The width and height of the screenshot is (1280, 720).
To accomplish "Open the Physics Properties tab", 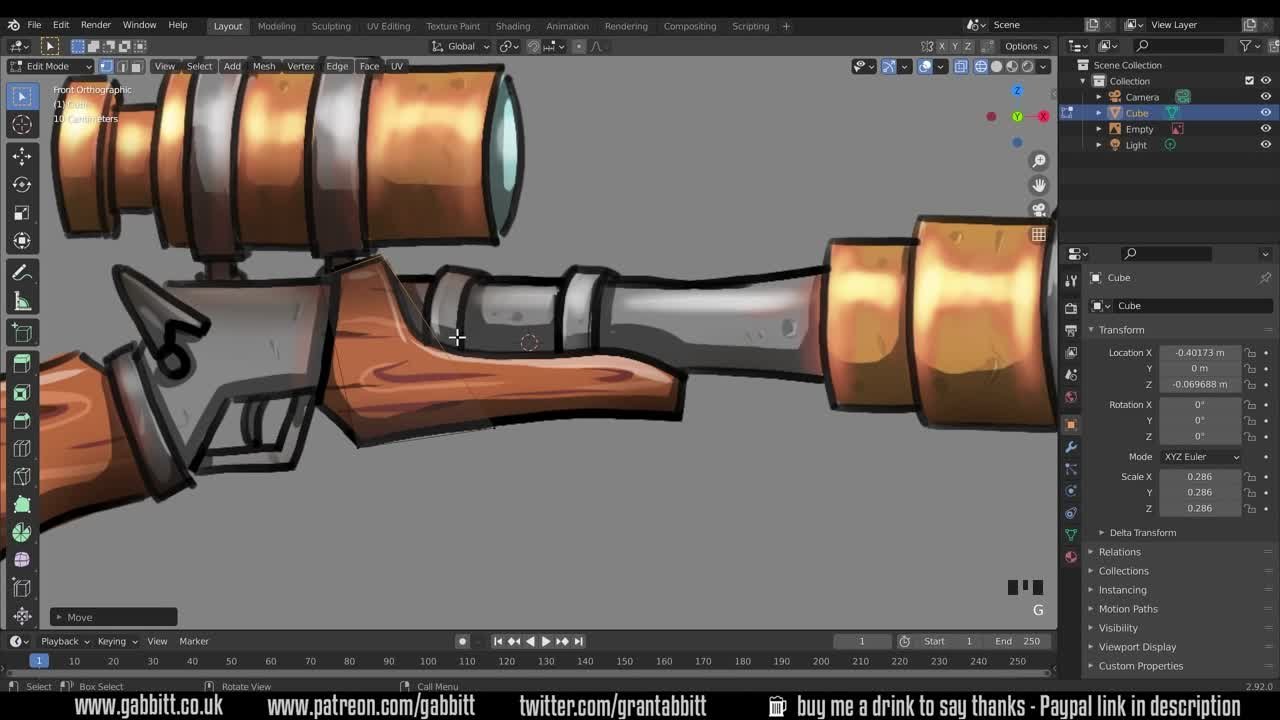I will point(1071,489).
